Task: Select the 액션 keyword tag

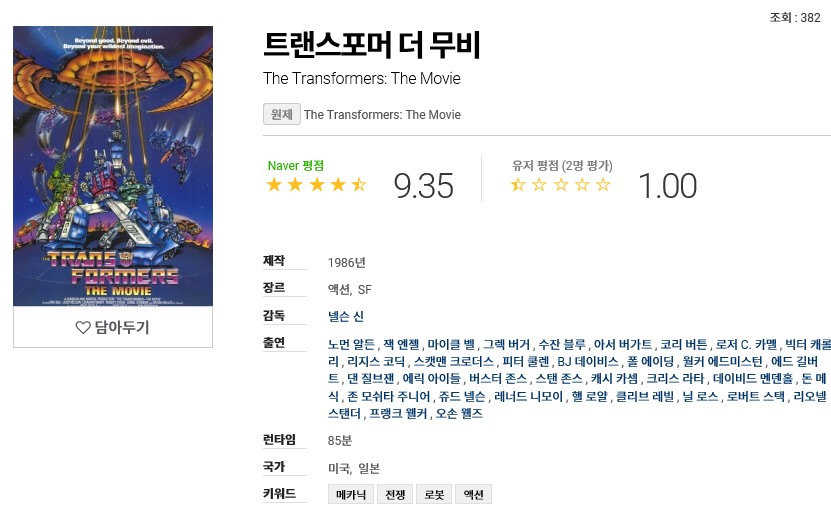Action: 473,494
